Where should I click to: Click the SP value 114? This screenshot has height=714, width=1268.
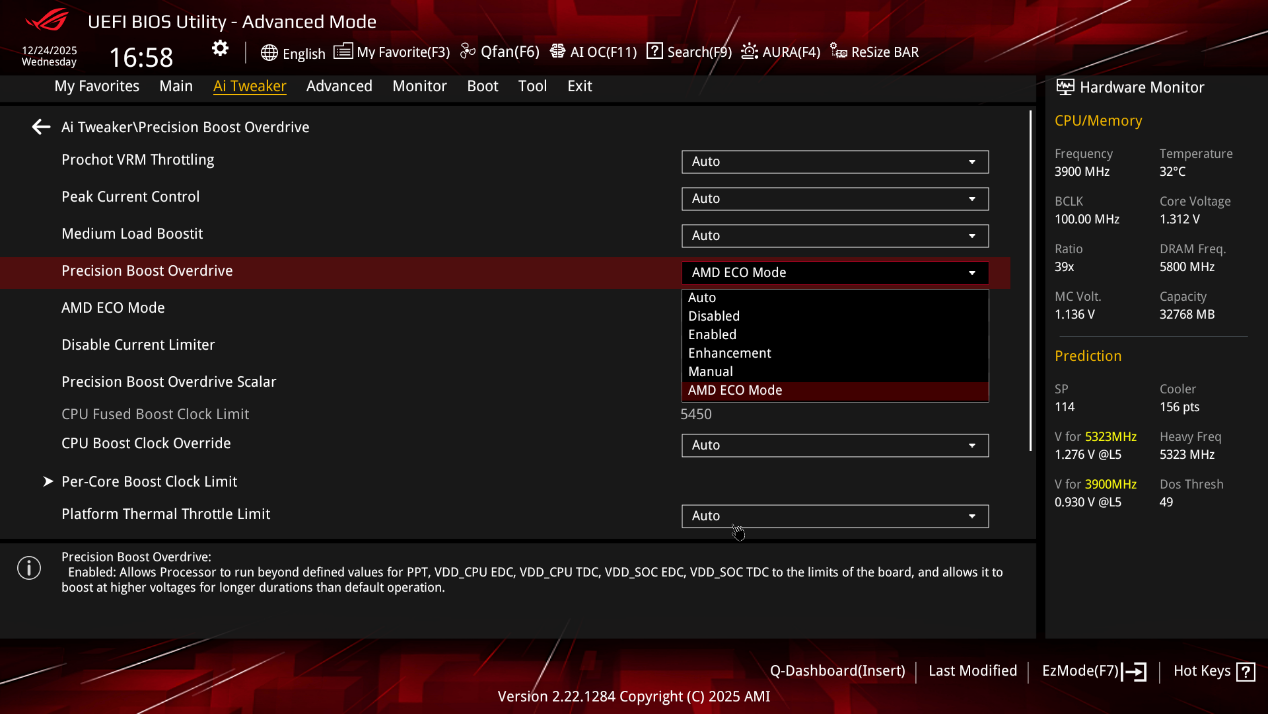click(x=1064, y=407)
